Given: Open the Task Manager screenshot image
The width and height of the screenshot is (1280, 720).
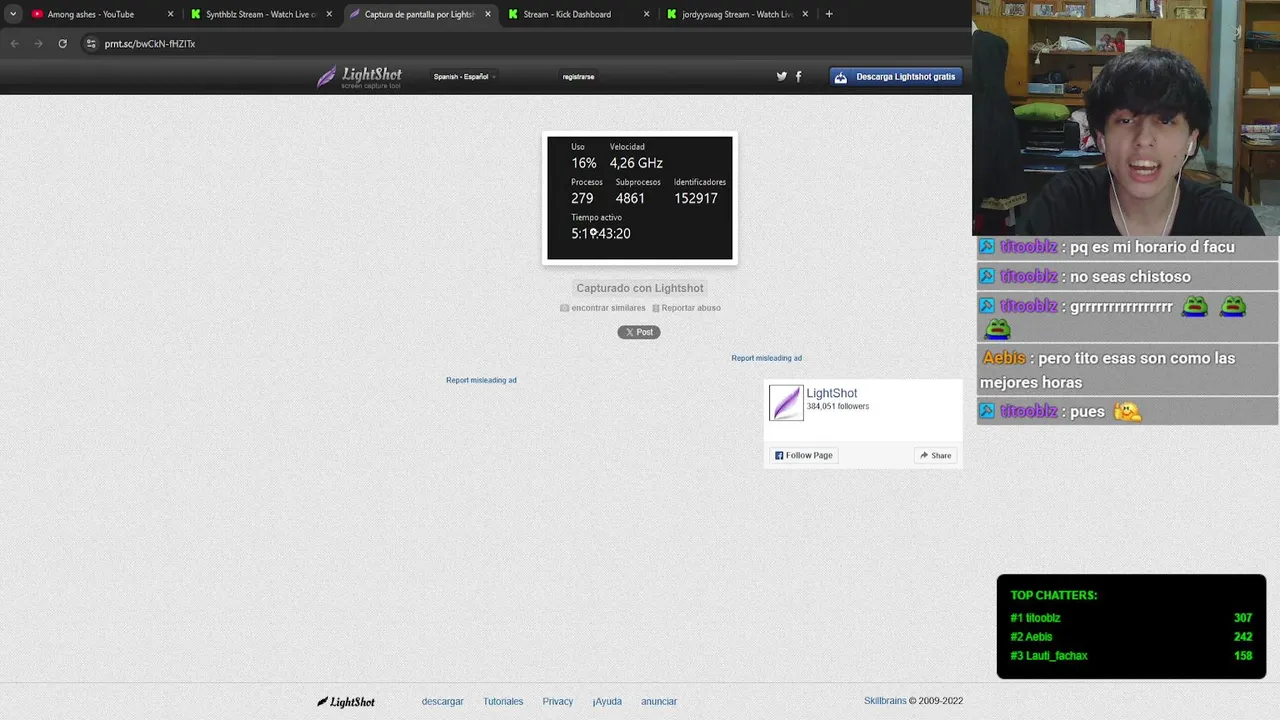Looking at the screenshot, I should (x=640, y=198).
